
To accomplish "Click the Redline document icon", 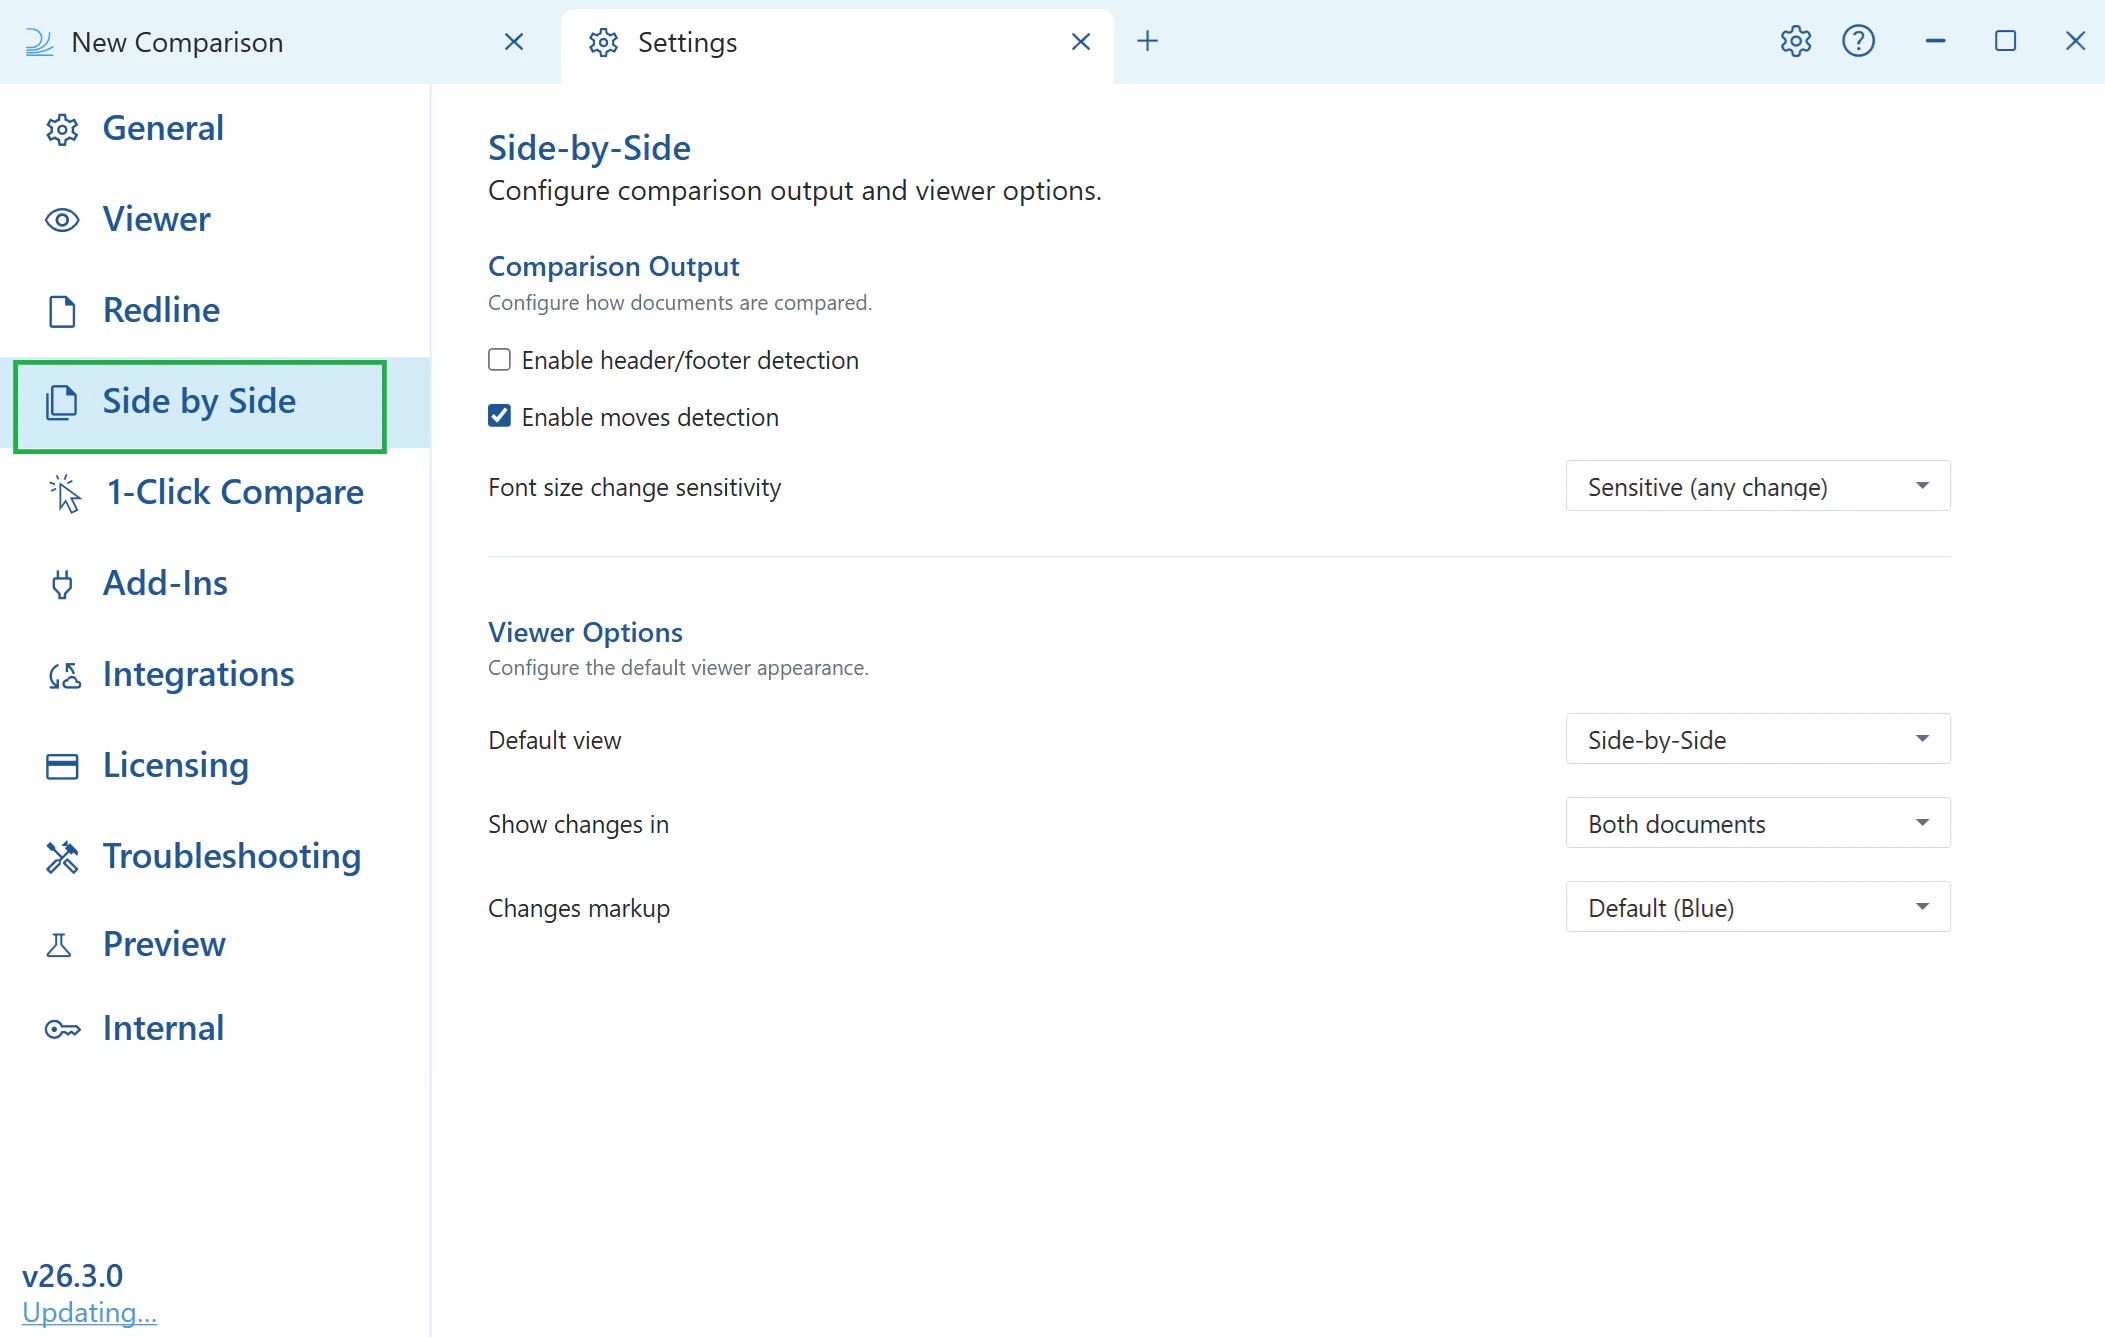I will point(61,311).
